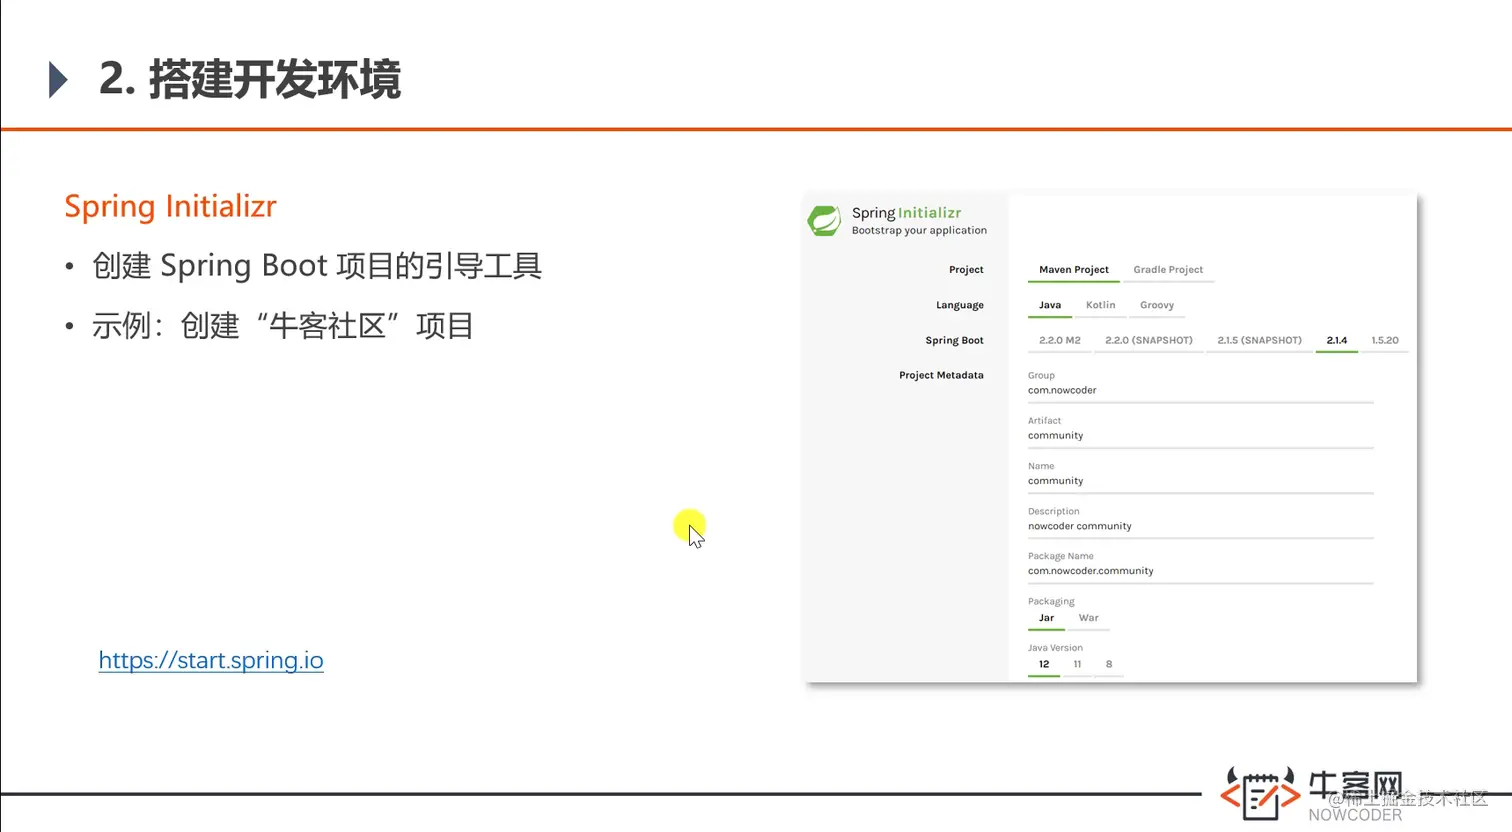
Task: Click the Group field com.nowcoder
Action: point(1200,391)
